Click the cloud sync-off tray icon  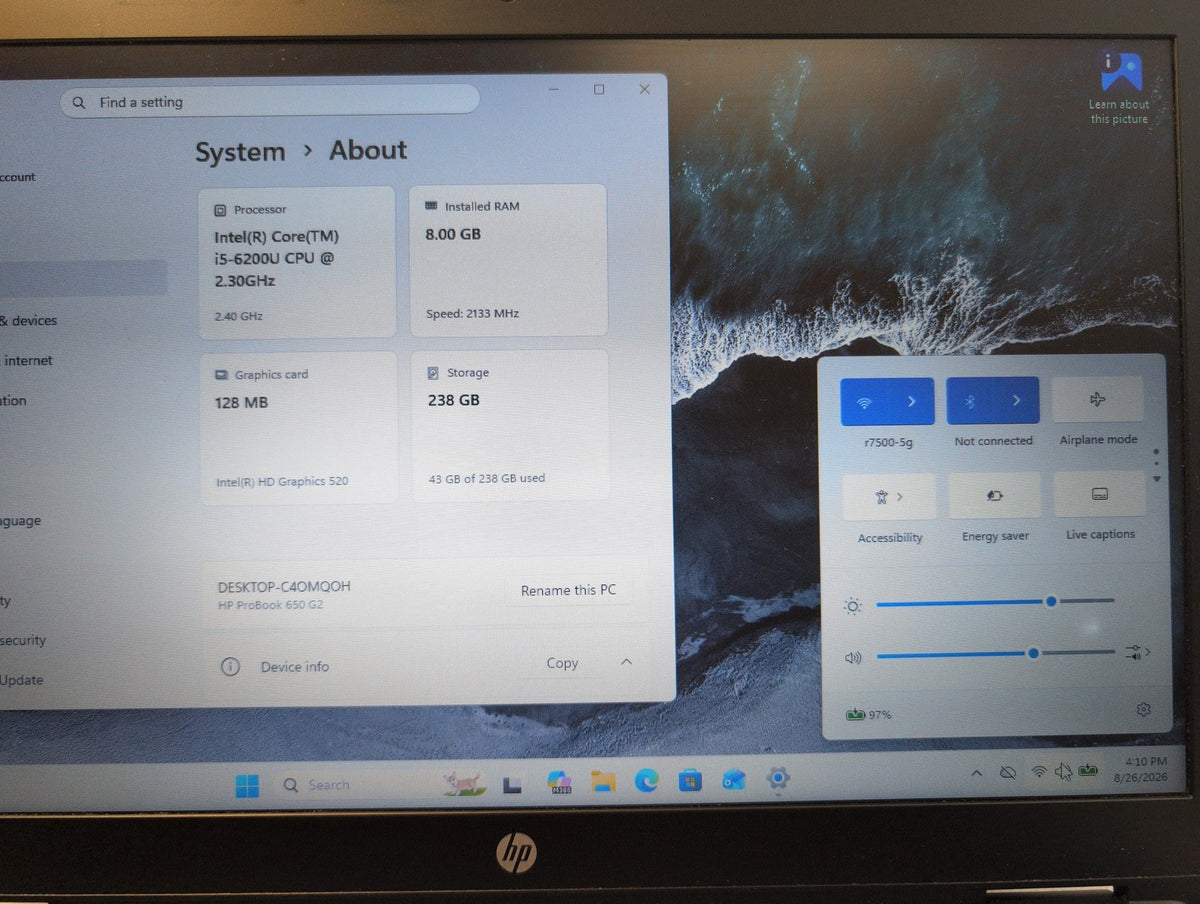point(1008,772)
